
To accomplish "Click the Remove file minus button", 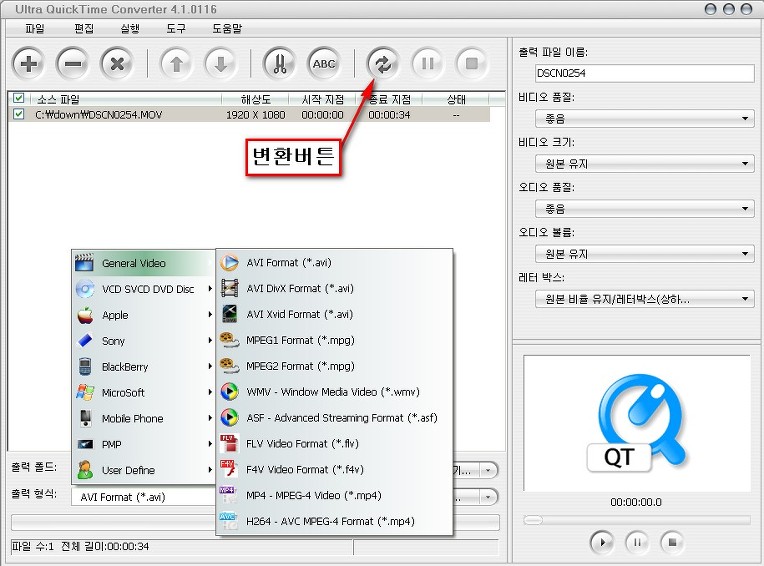I will tap(73, 63).
